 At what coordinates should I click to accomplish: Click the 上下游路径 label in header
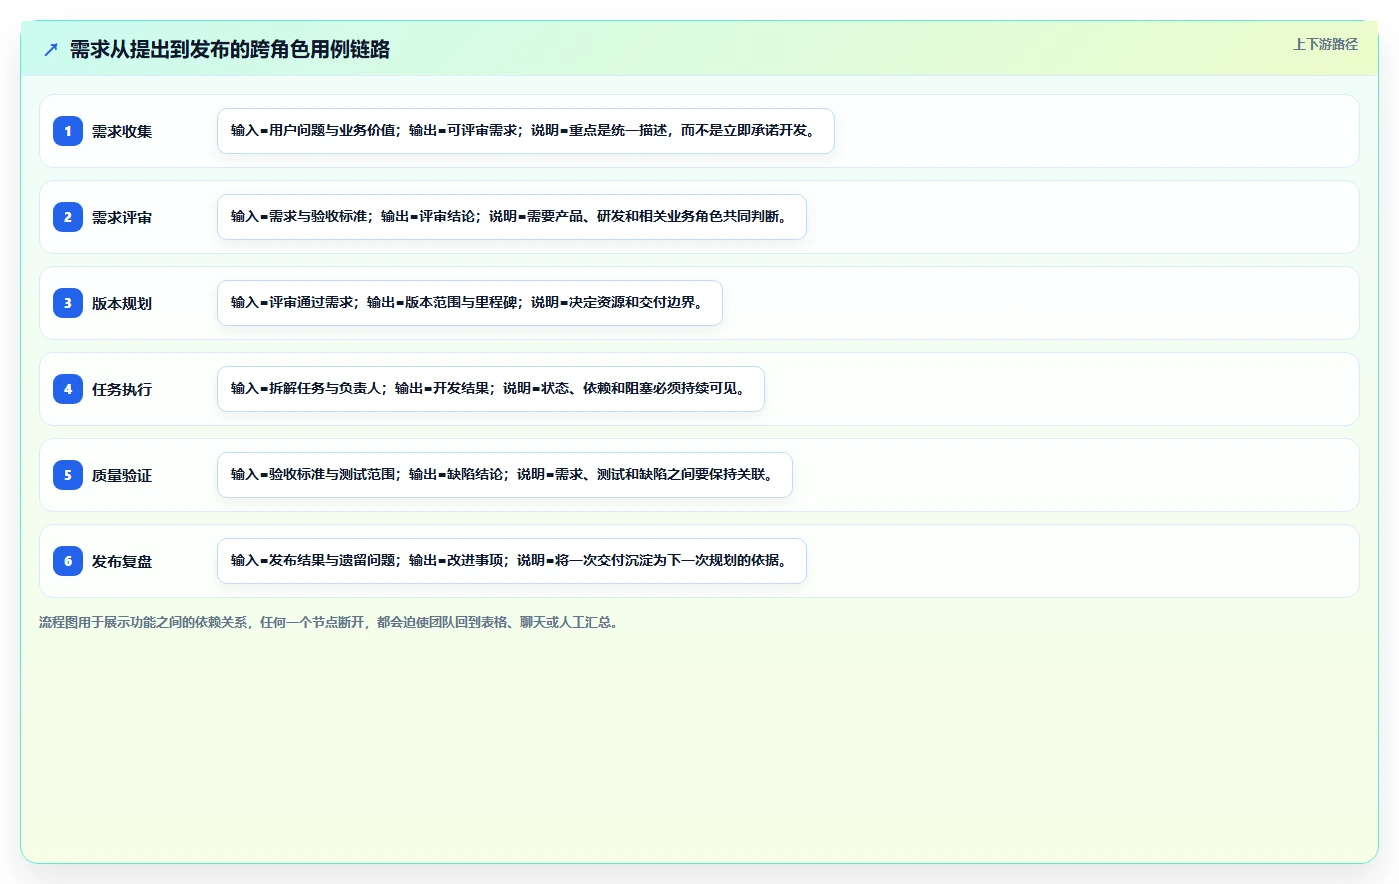point(1325,44)
